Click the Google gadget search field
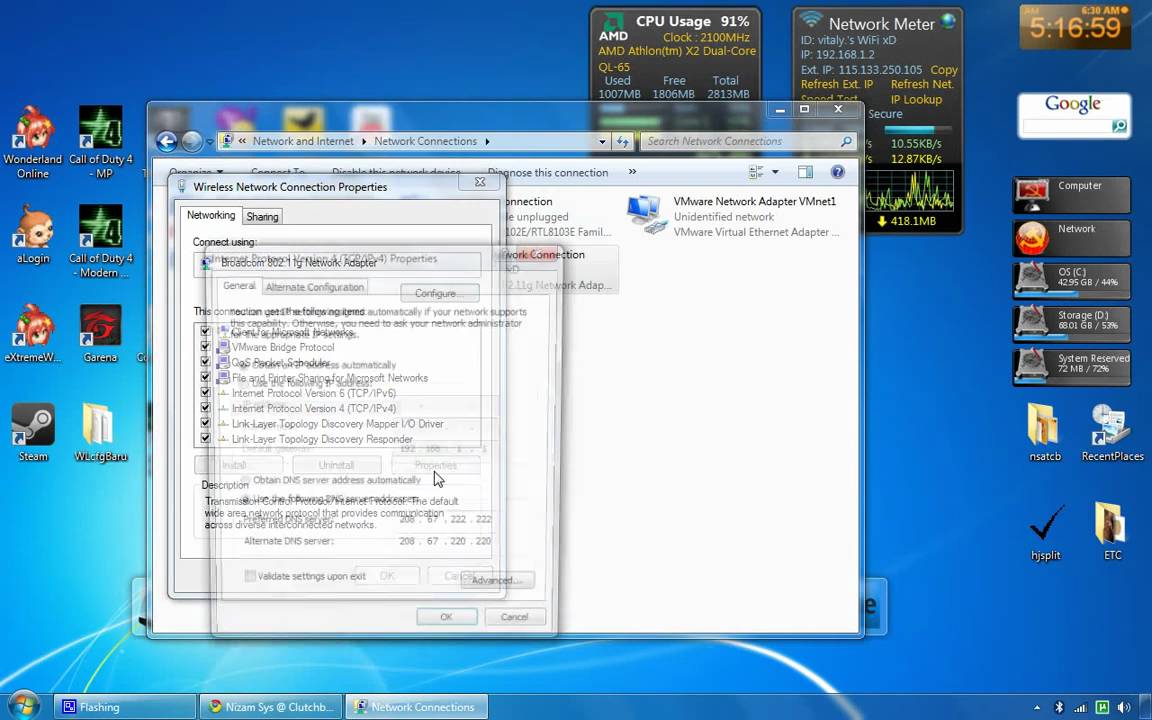1152x720 pixels. (x=1067, y=126)
